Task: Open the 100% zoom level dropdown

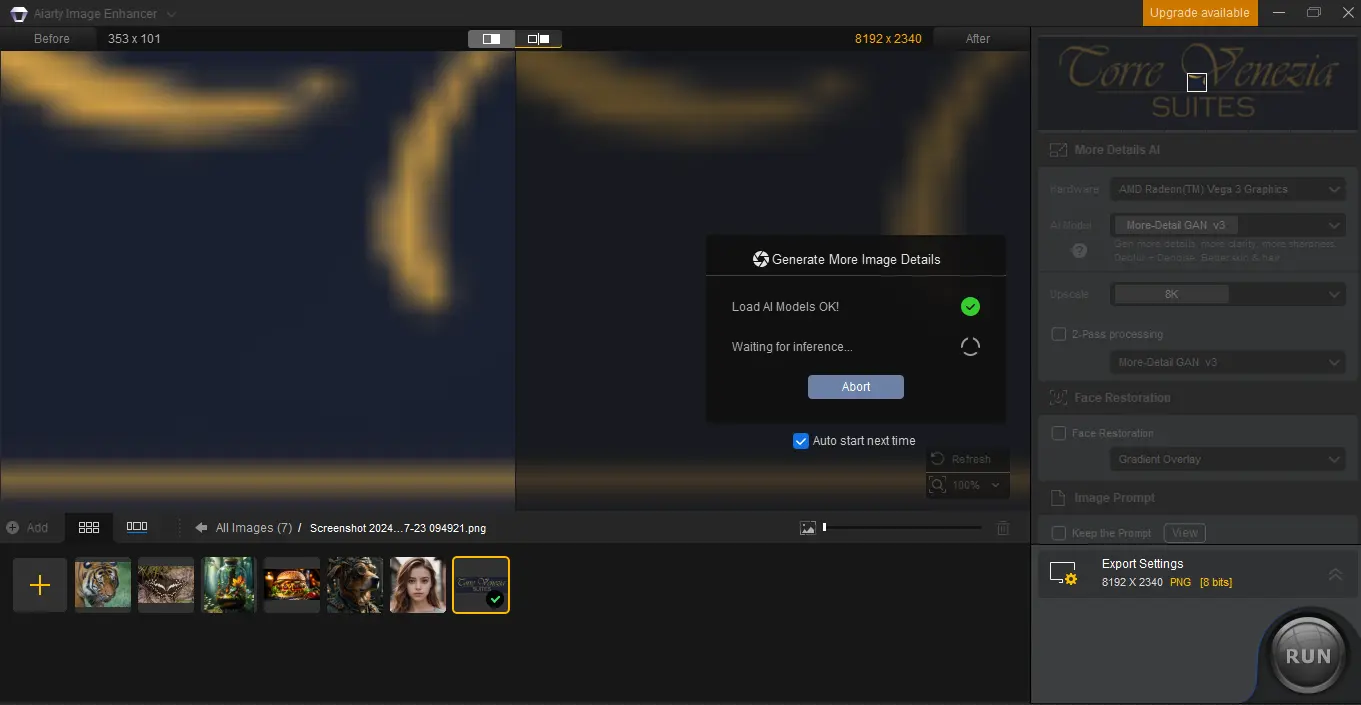Action: pos(978,485)
